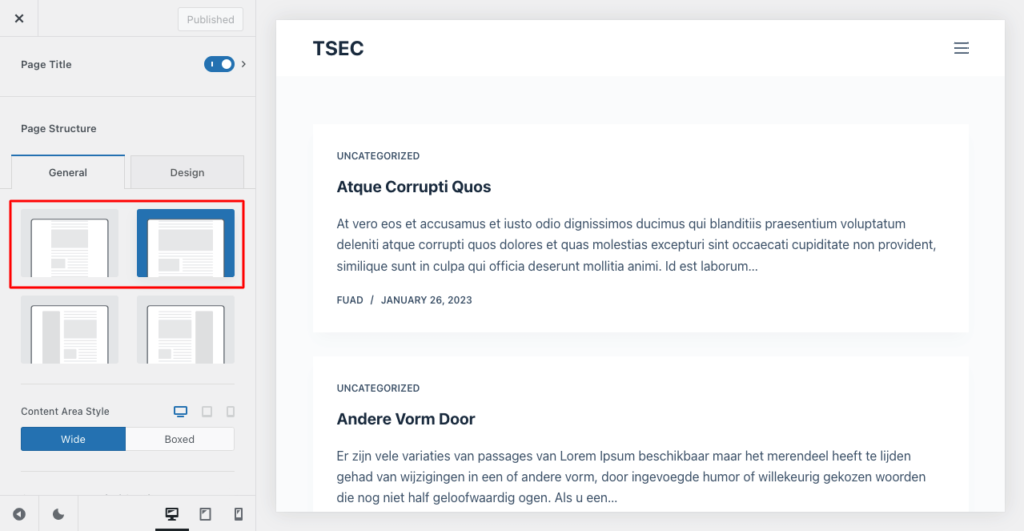Switch preview to desktop in footer
This screenshot has width=1024, height=531.
172,514
